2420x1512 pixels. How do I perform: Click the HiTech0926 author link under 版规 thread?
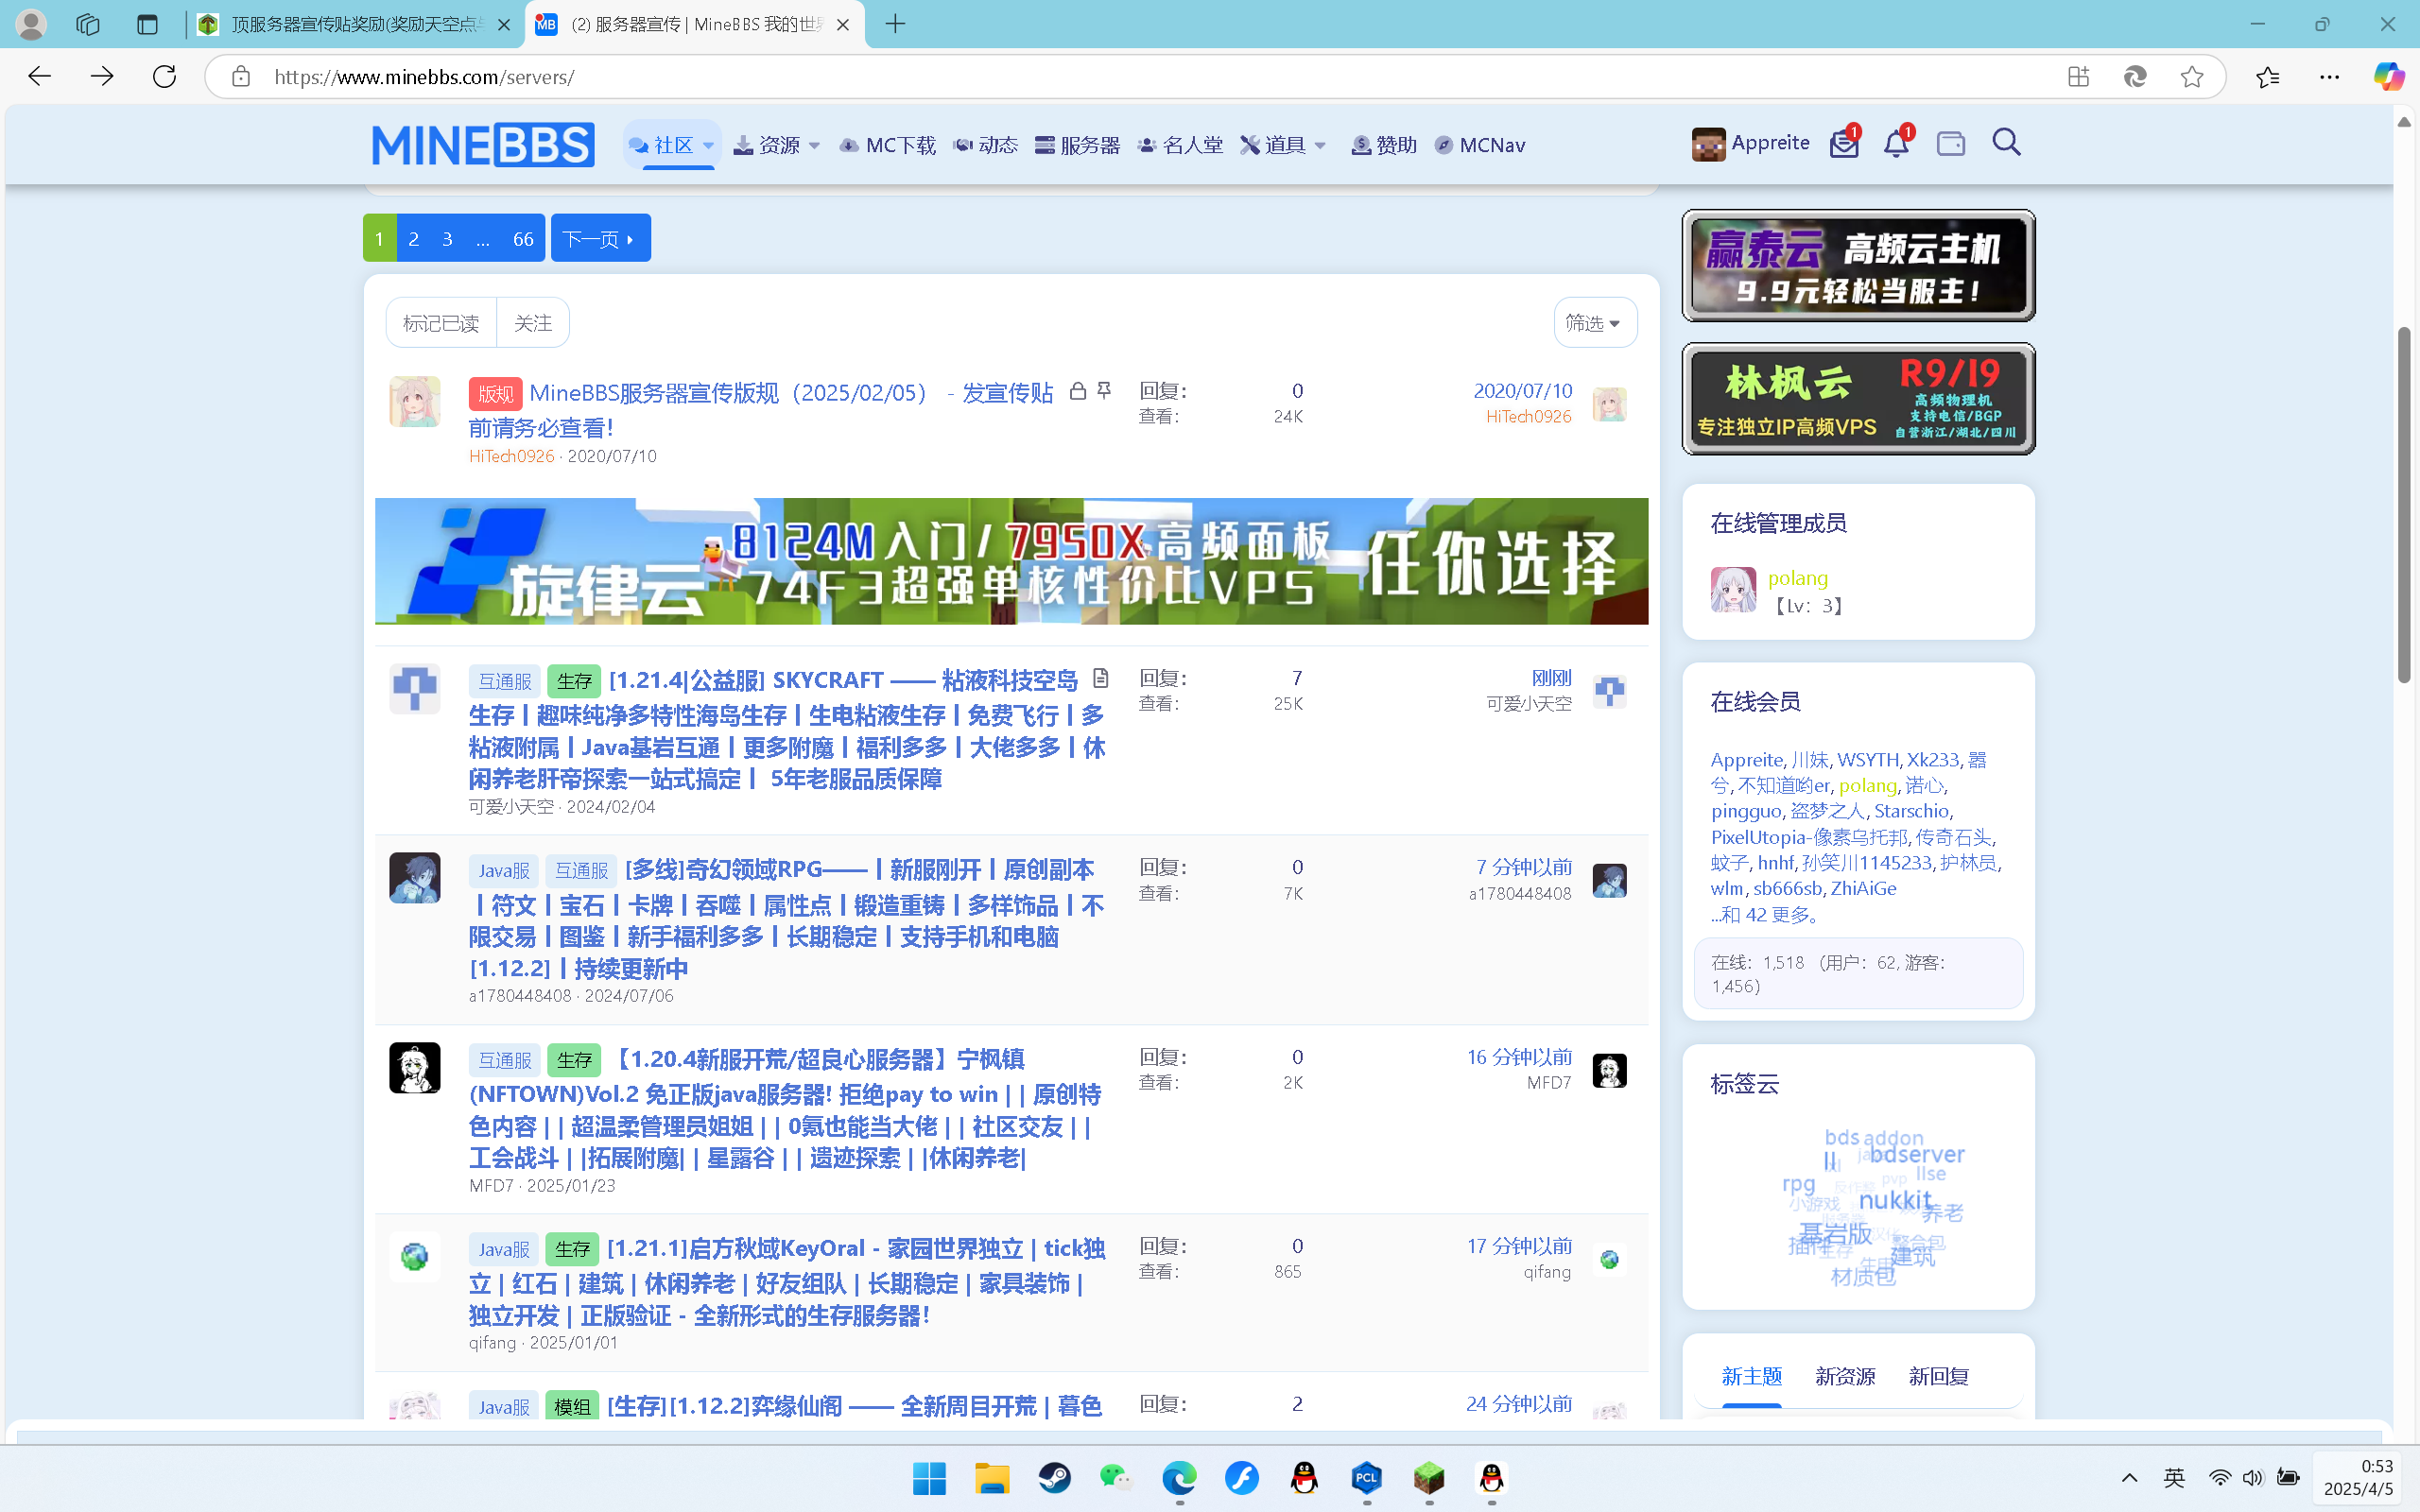(x=511, y=456)
